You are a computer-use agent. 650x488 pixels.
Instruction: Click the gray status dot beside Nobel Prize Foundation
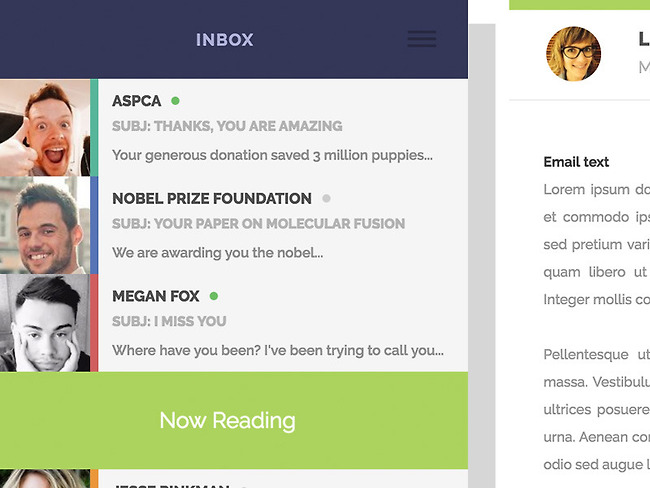(326, 198)
